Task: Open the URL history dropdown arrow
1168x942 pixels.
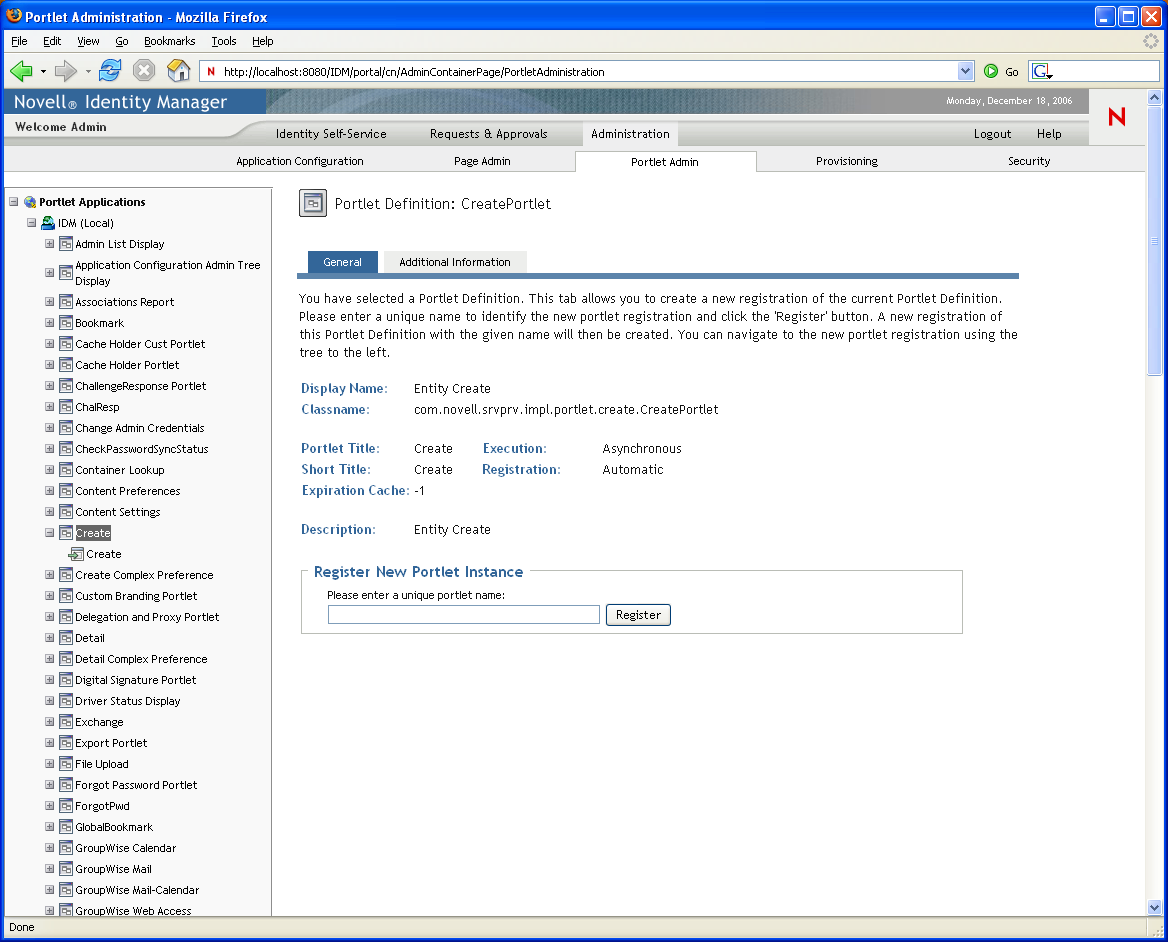Action: point(965,71)
